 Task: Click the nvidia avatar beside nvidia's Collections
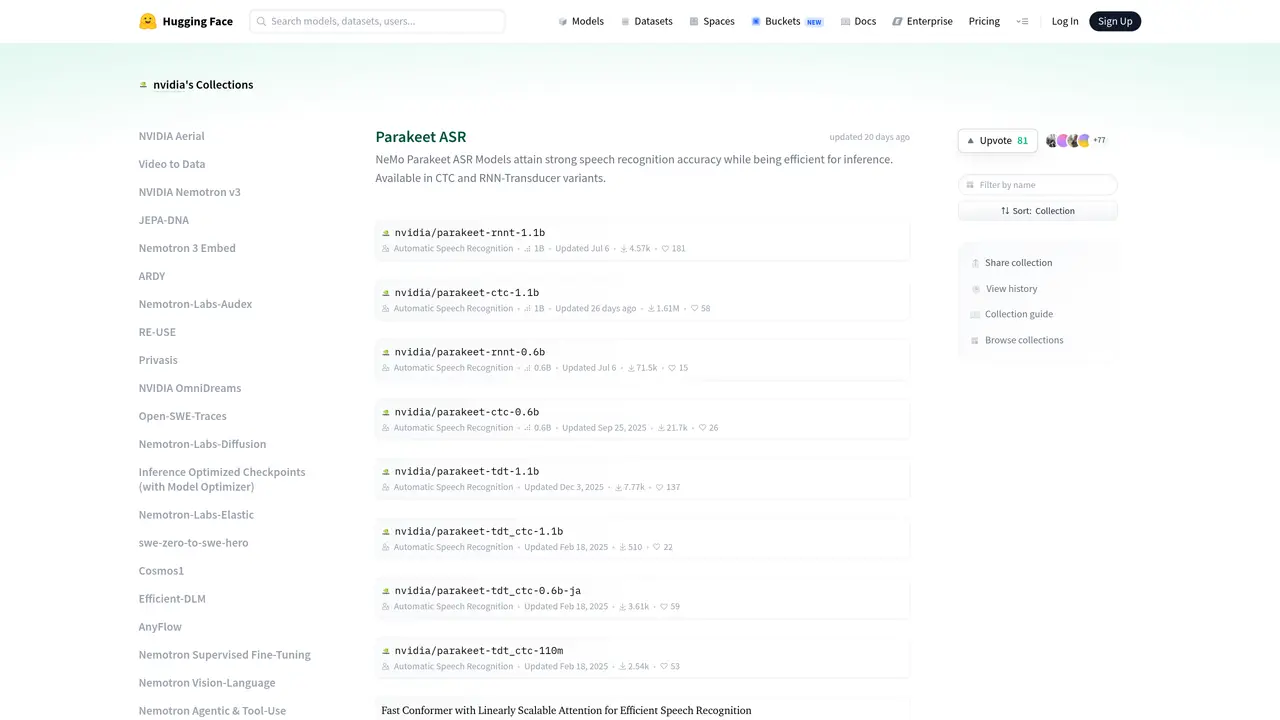[x=143, y=85]
